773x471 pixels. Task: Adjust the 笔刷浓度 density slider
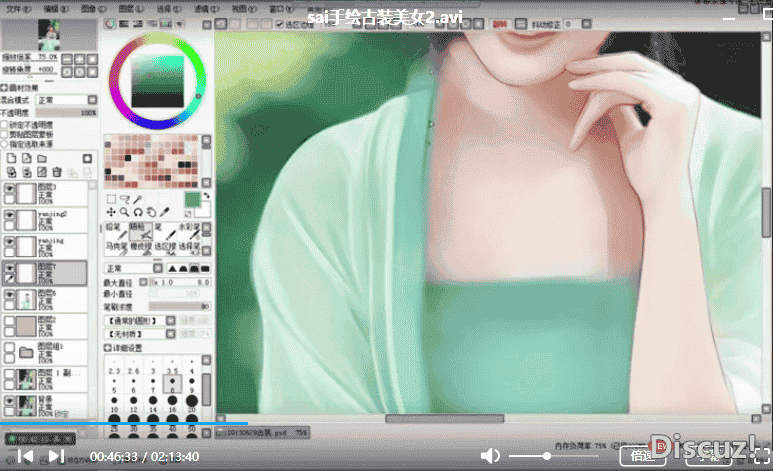[179, 306]
